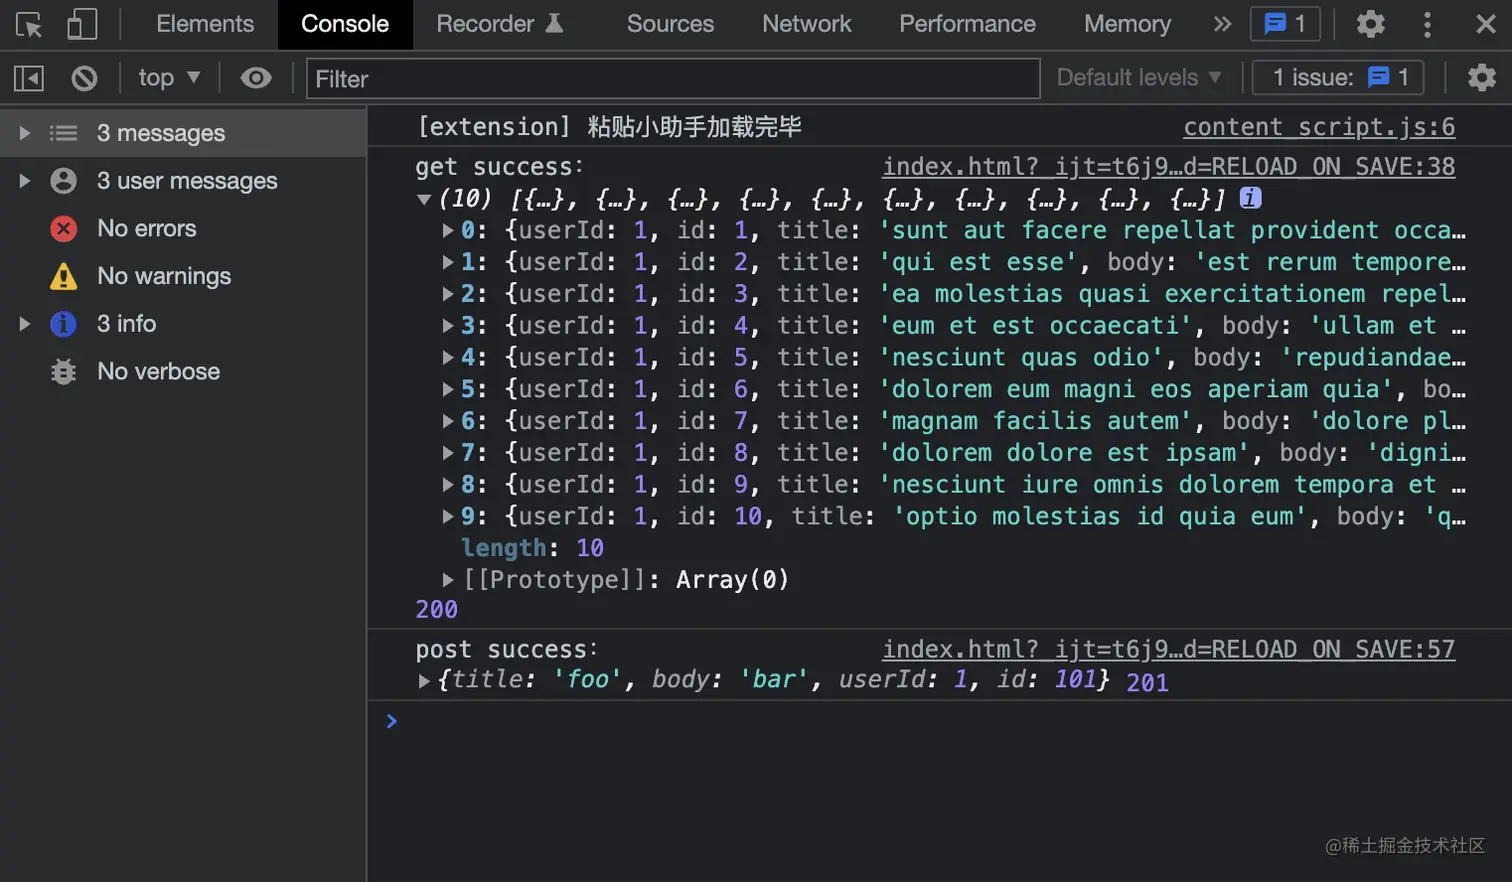Screen dimensions: 1512x882
Task: Click the 1 issue button
Action: [x=1338, y=78]
